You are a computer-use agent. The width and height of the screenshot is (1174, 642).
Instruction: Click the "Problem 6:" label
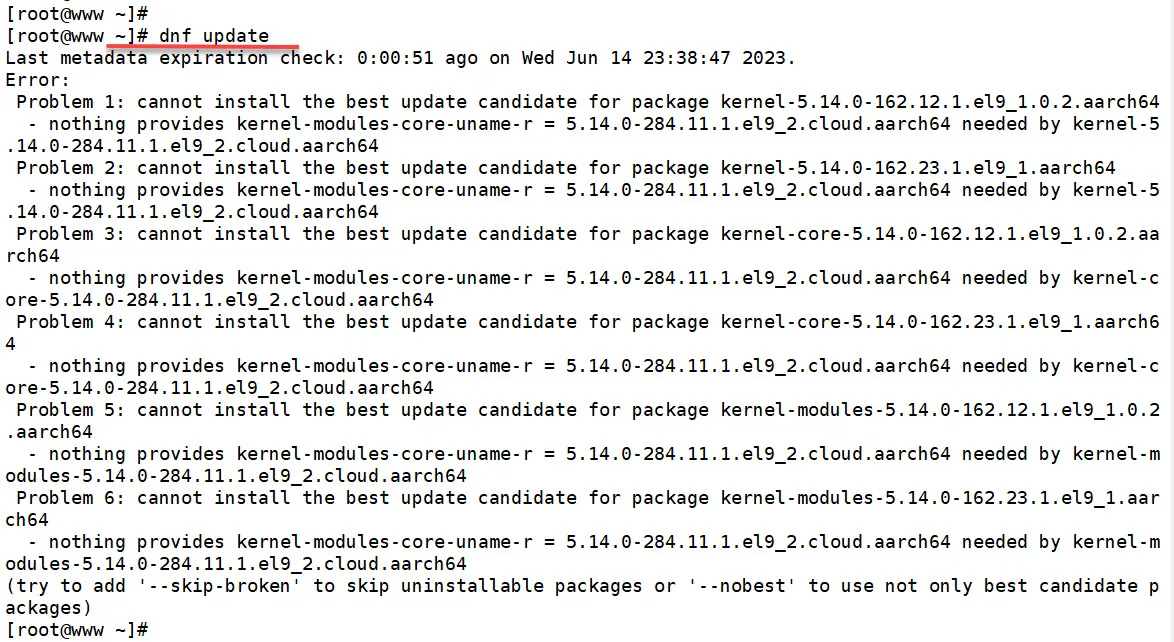point(70,498)
